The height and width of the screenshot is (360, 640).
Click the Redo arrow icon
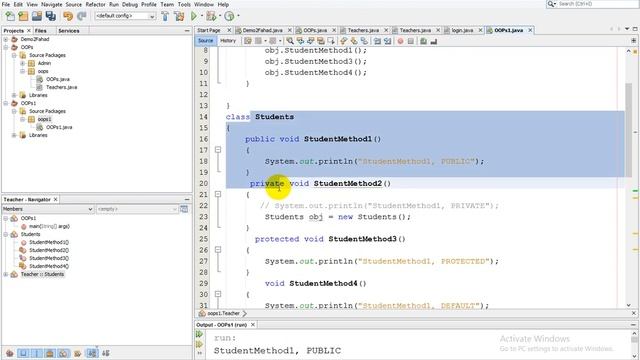(x=82, y=16)
